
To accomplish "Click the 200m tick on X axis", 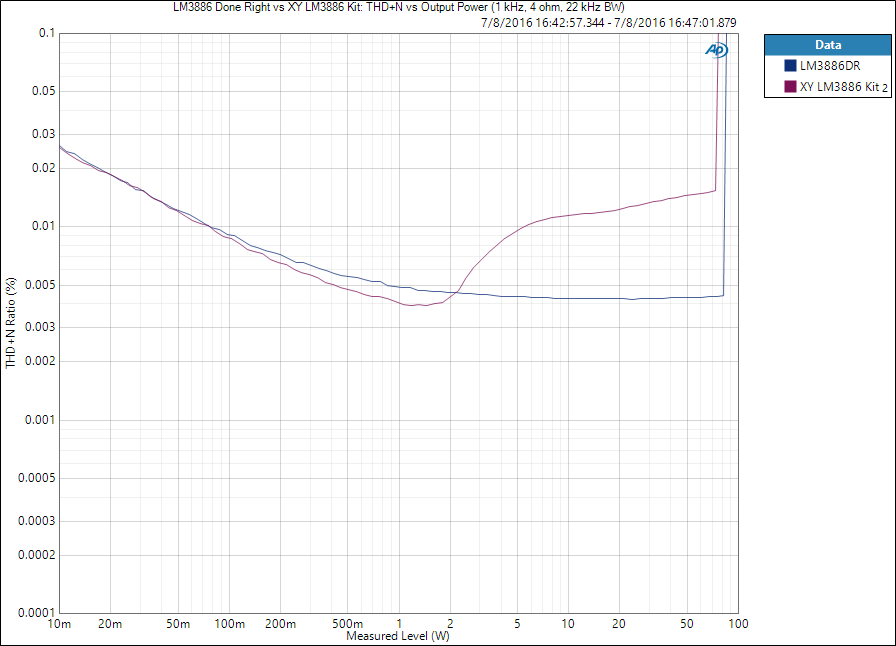I will [280, 624].
